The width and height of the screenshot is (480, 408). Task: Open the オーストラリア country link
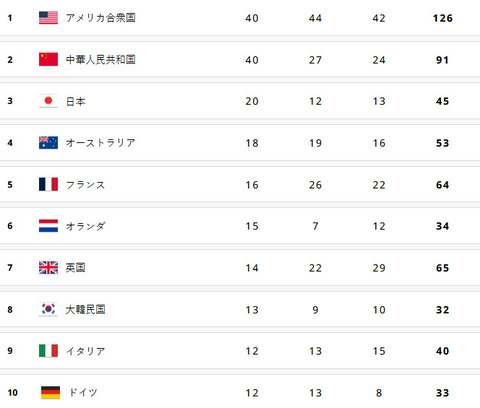[x=101, y=143]
